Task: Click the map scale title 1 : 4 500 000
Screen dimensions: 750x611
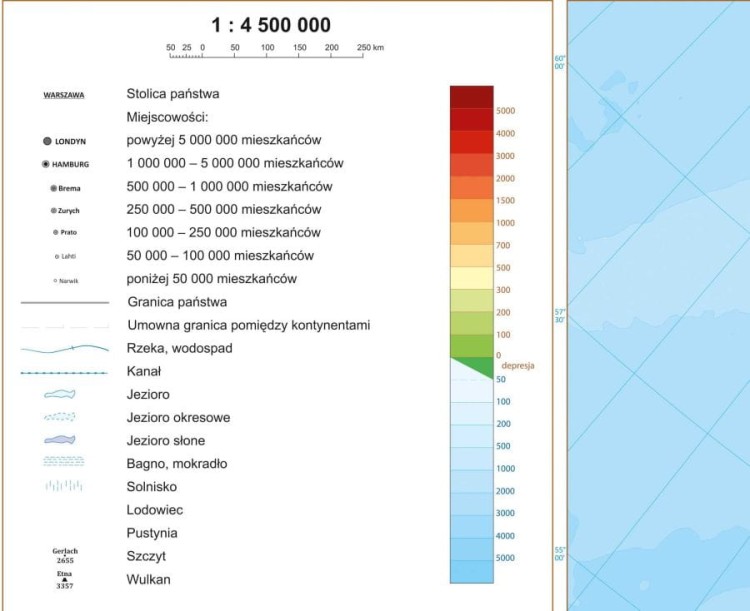Action: (271, 25)
